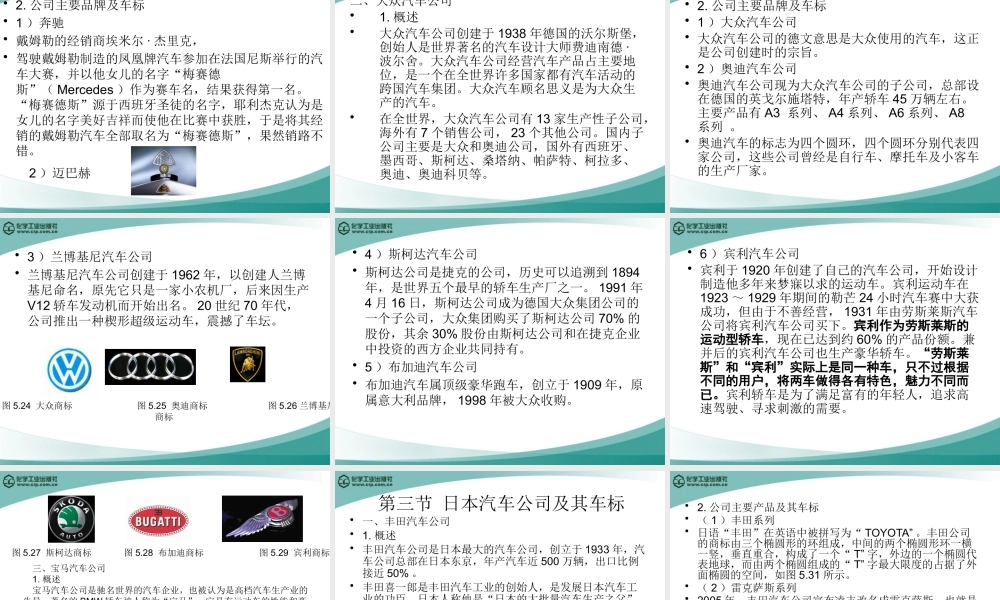Screen dimensions: 1000x600
Task: Click the heading "三、宝马汽车公司"
Action: (x=69, y=568)
